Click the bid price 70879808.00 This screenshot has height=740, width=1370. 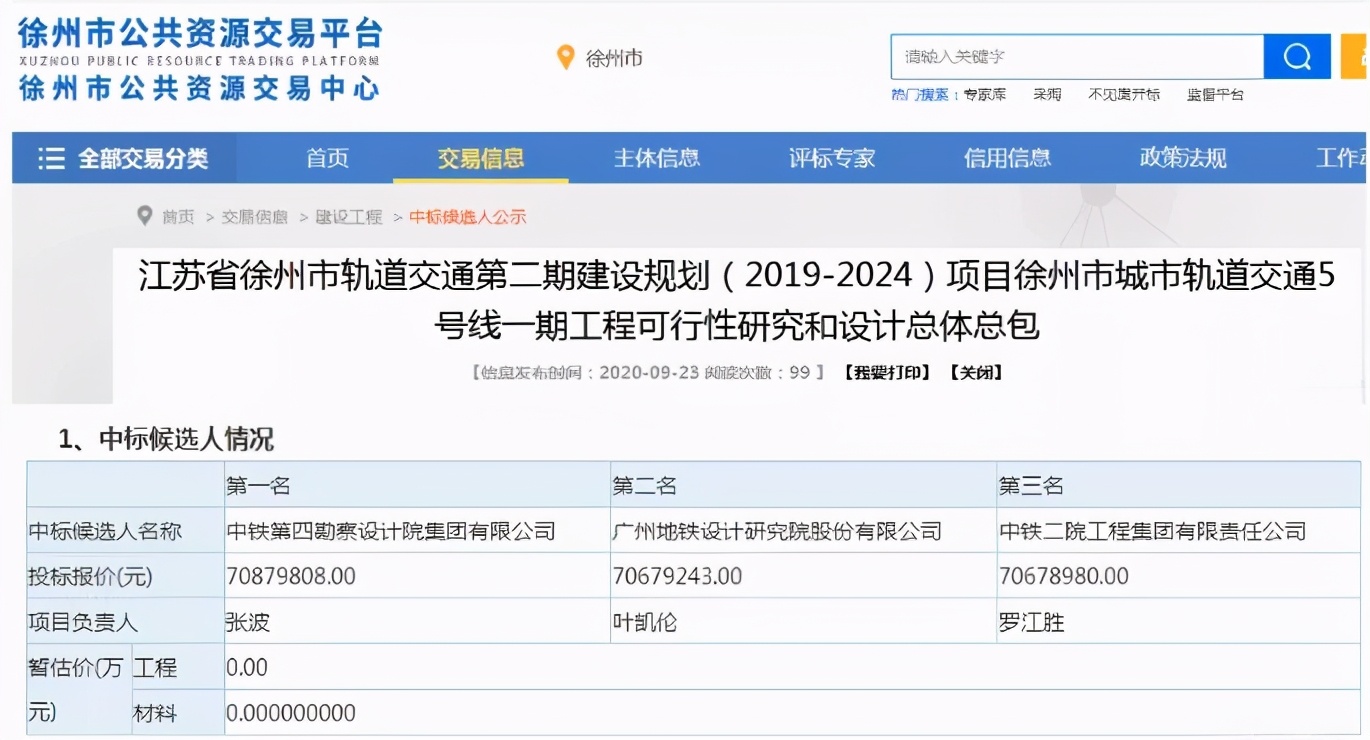(291, 576)
